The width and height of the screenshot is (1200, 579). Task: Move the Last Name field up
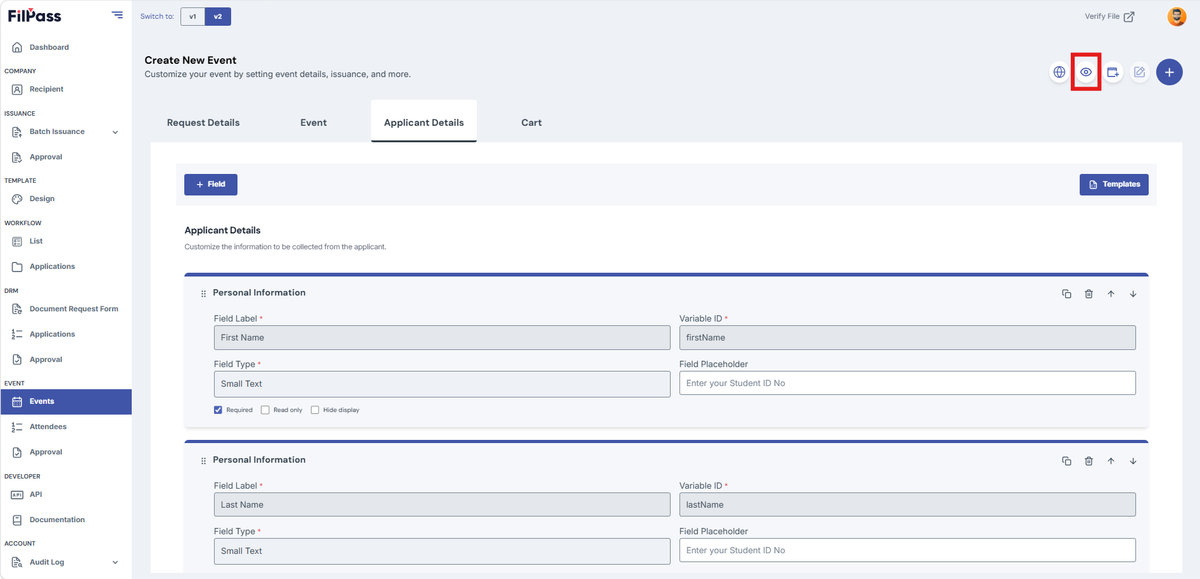[1111, 461]
